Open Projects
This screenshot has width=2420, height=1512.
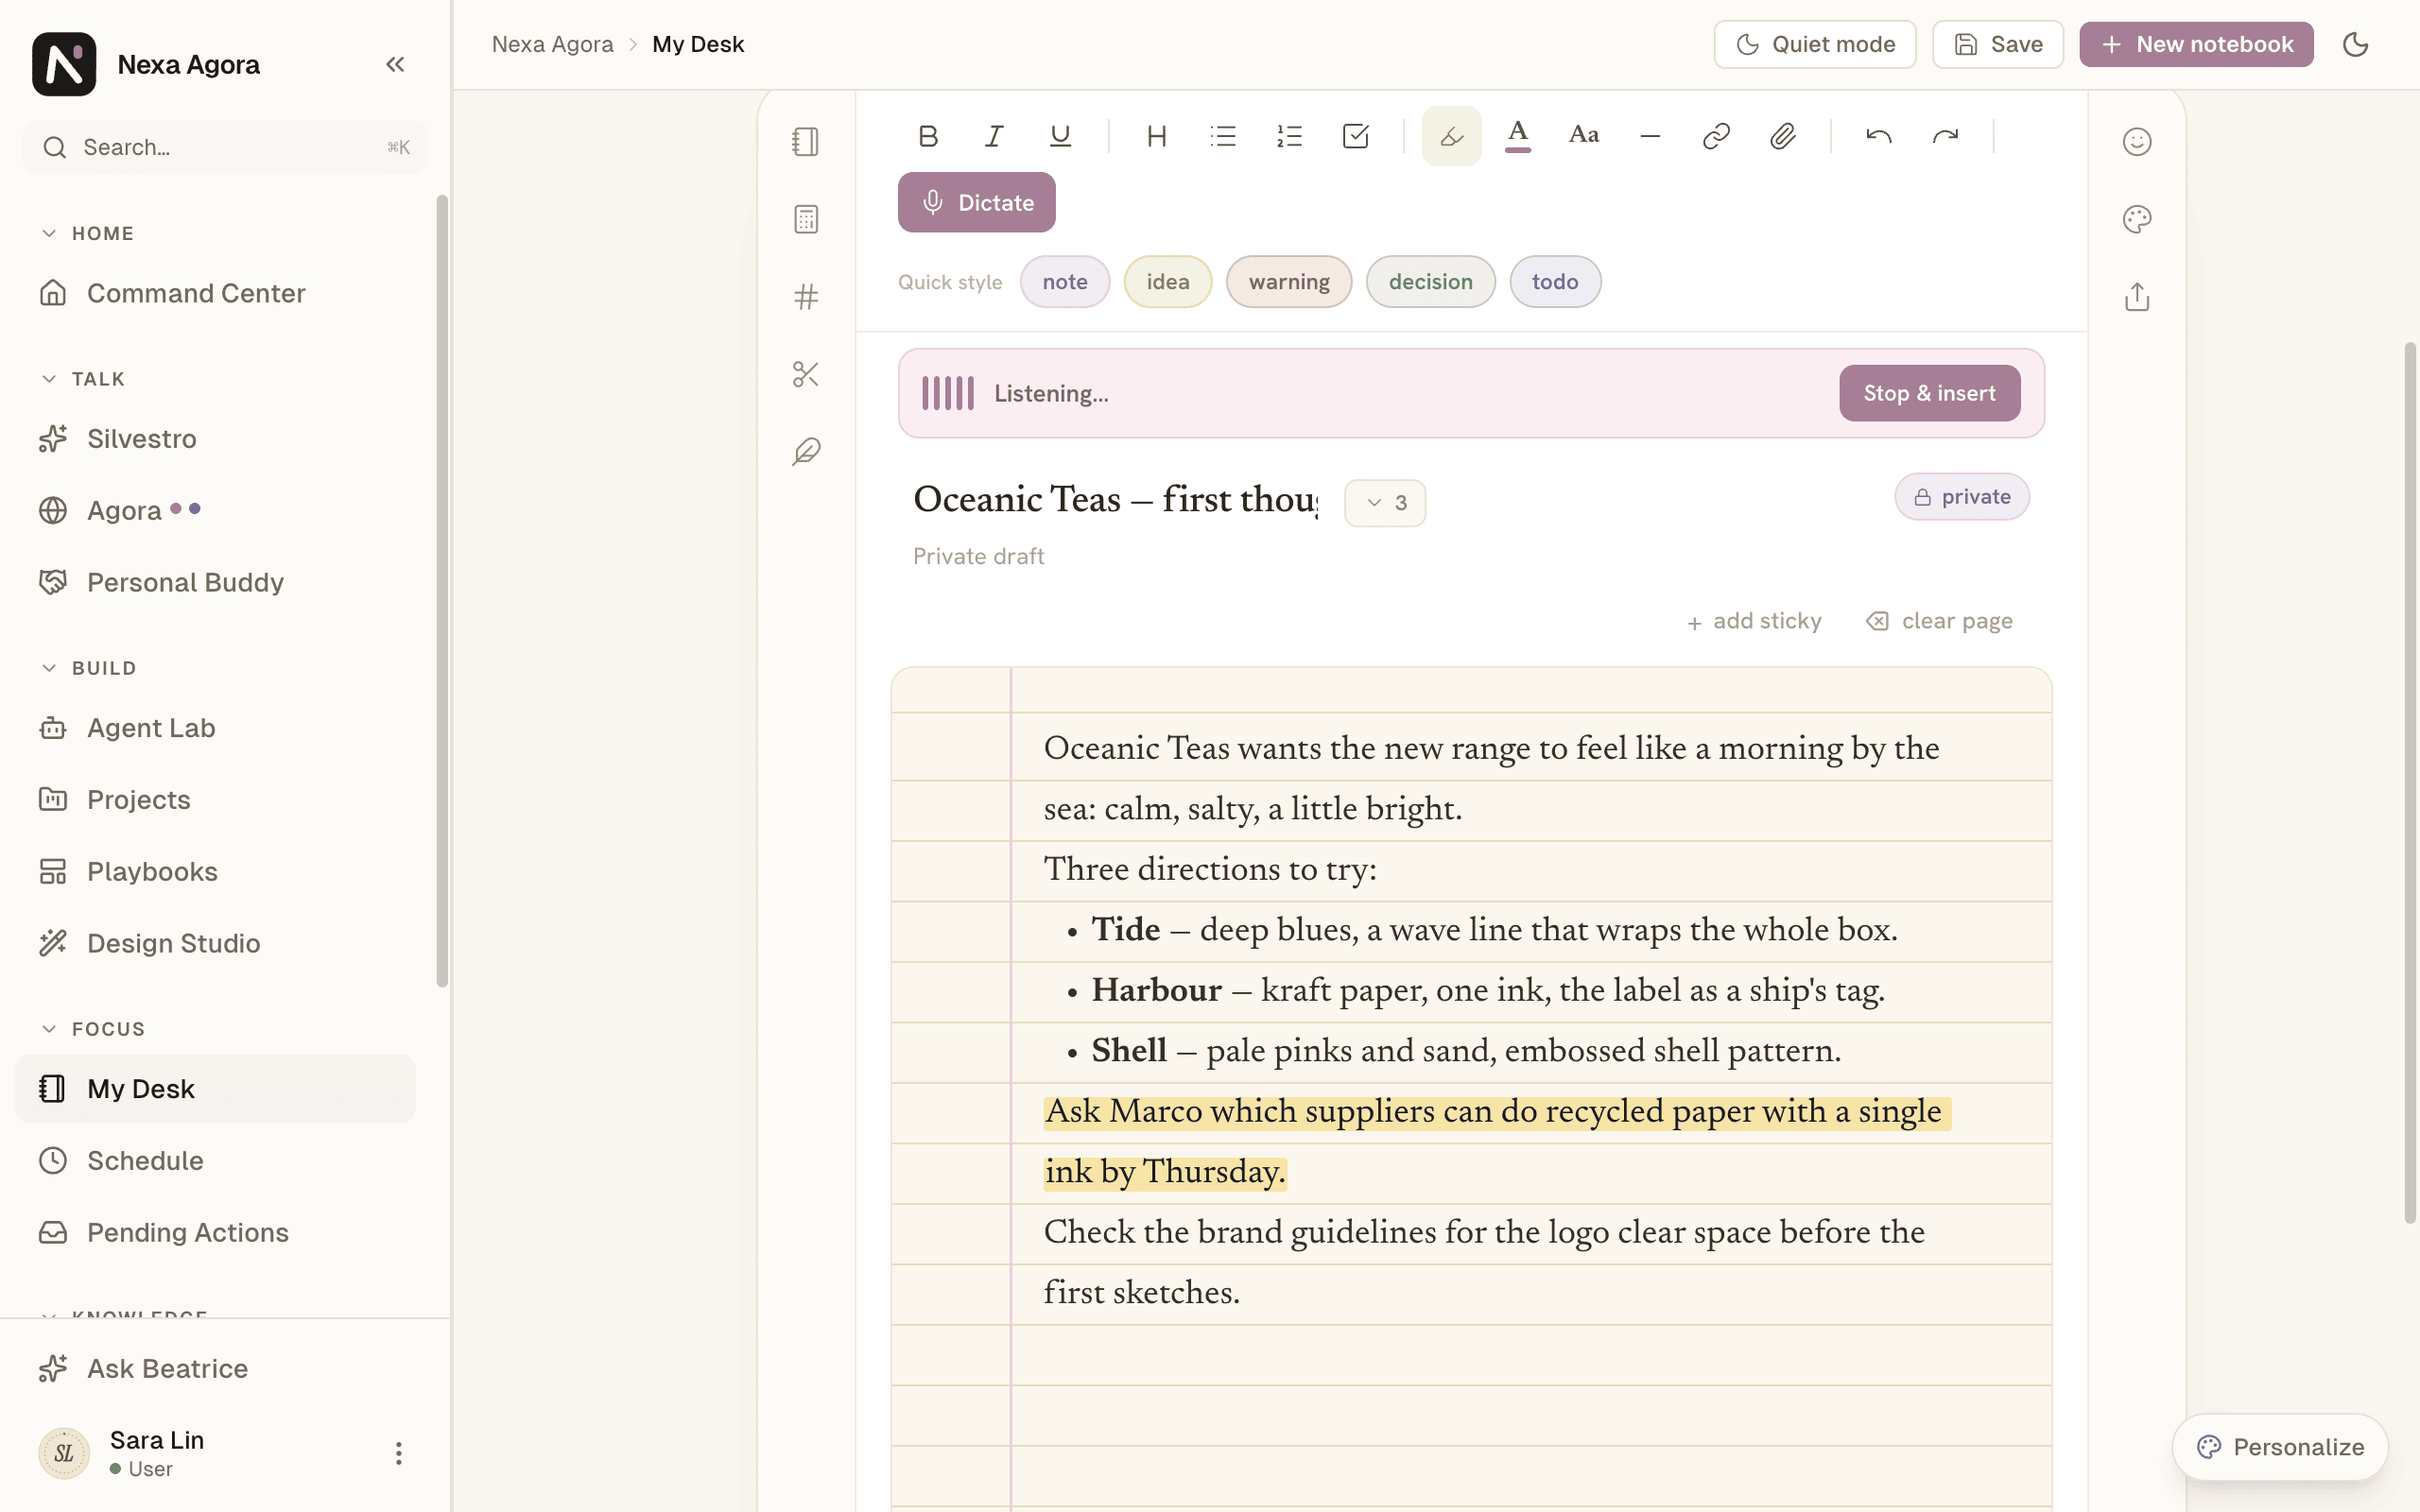215,800
